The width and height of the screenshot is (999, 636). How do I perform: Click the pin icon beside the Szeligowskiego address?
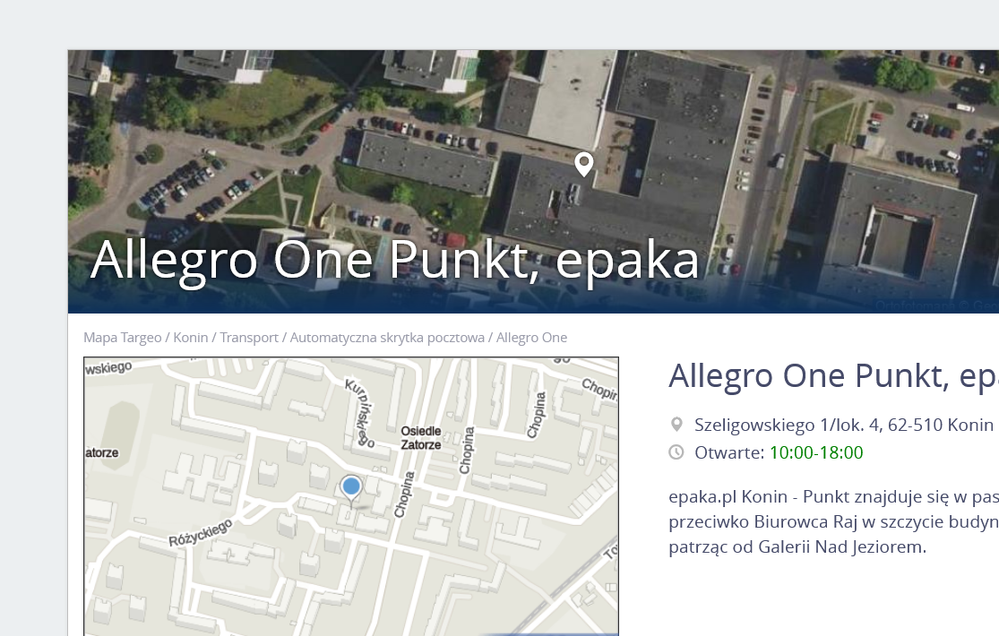click(676, 425)
